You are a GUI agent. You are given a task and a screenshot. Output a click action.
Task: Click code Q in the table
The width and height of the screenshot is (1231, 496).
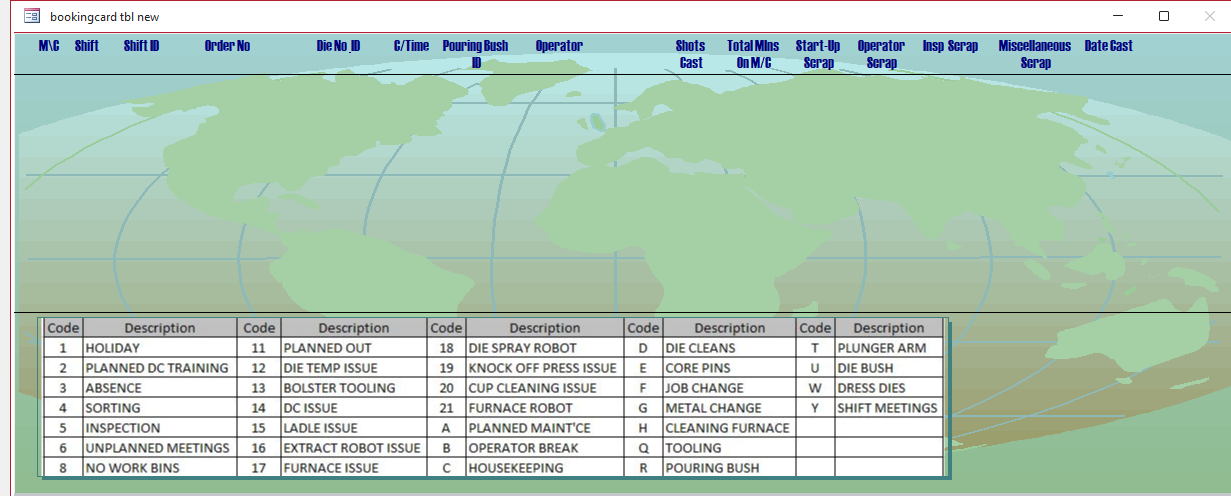pyautogui.click(x=643, y=448)
